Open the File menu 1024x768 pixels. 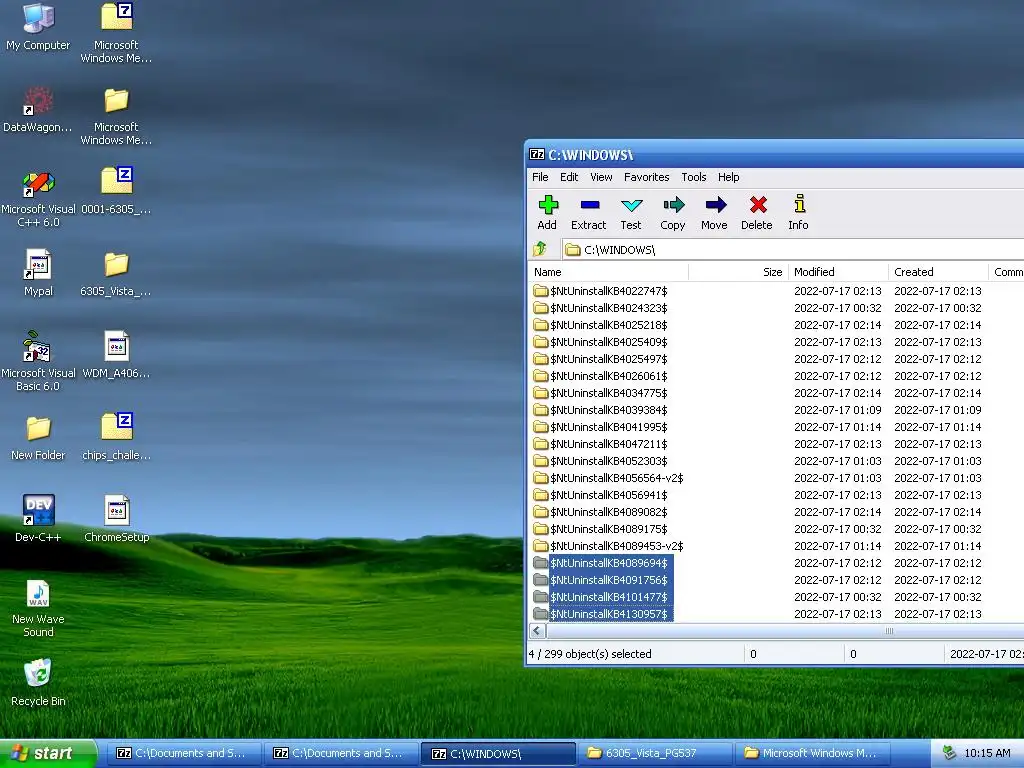[540, 177]
